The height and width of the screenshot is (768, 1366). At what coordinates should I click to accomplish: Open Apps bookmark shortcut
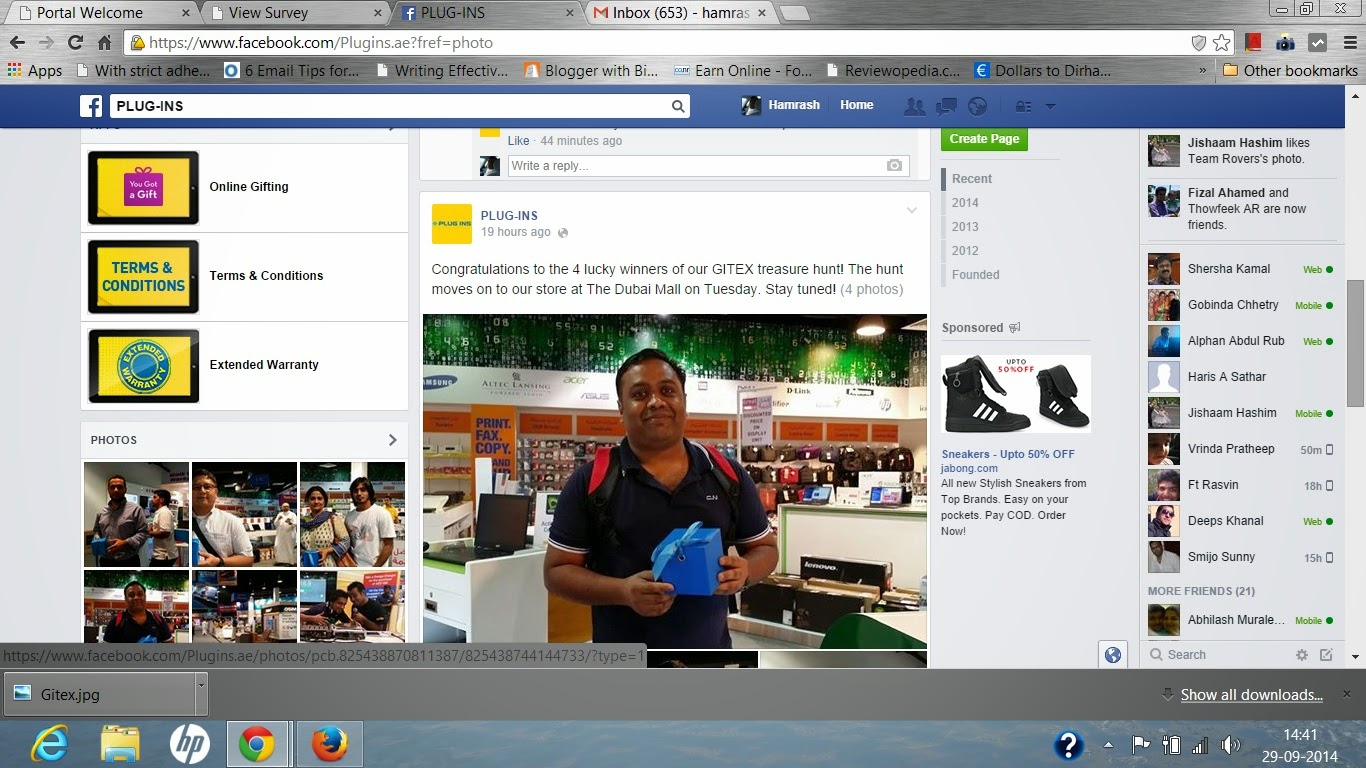click(35, 71)
